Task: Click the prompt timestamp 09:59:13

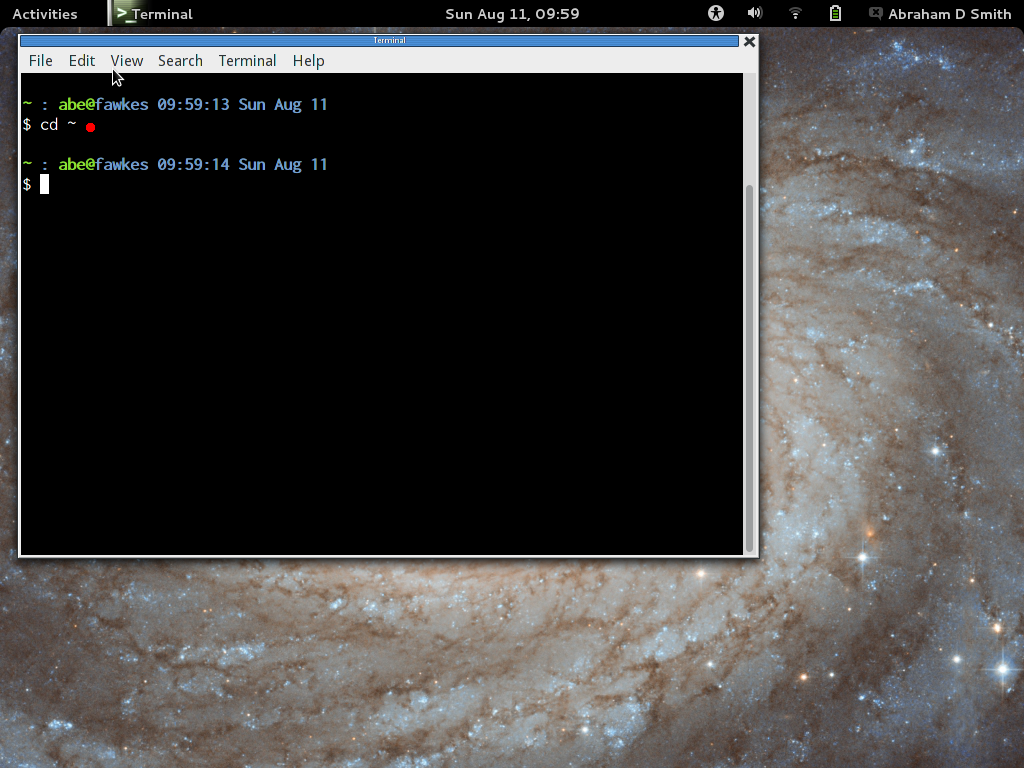Action: pyautogui.click(x=193, y=104)
